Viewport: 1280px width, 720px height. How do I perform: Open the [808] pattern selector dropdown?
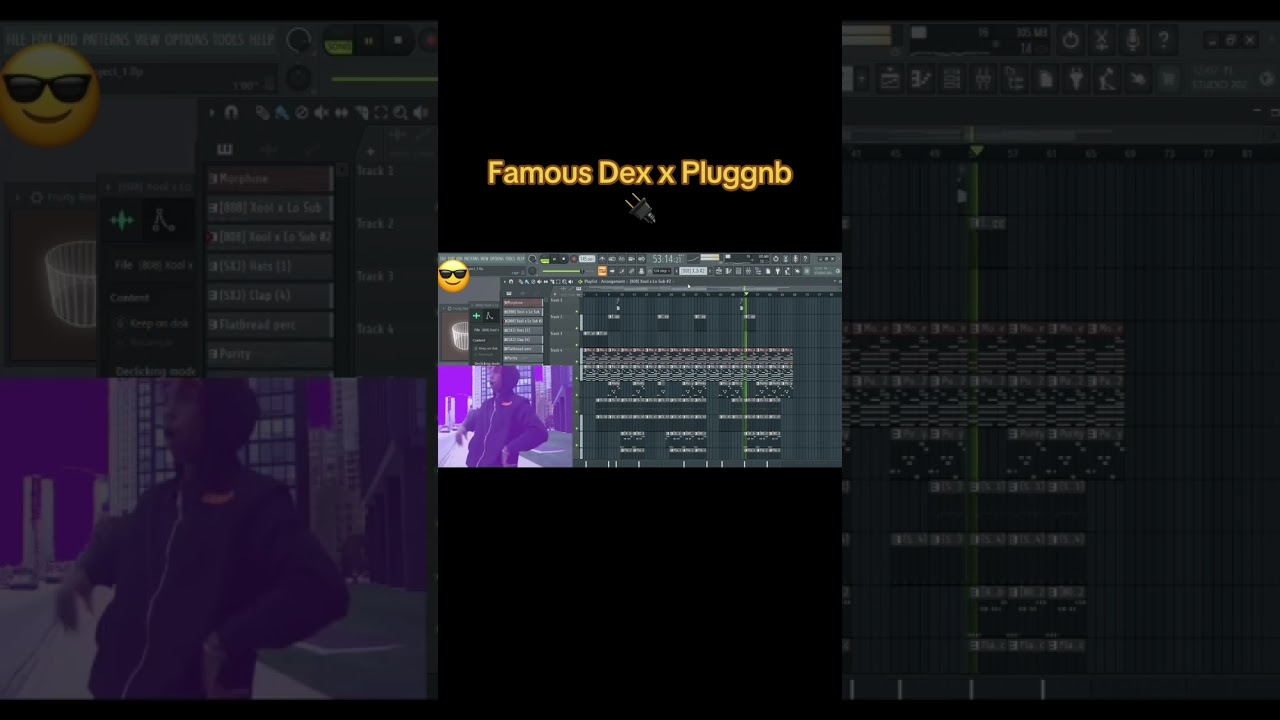[x=693, y=271]
